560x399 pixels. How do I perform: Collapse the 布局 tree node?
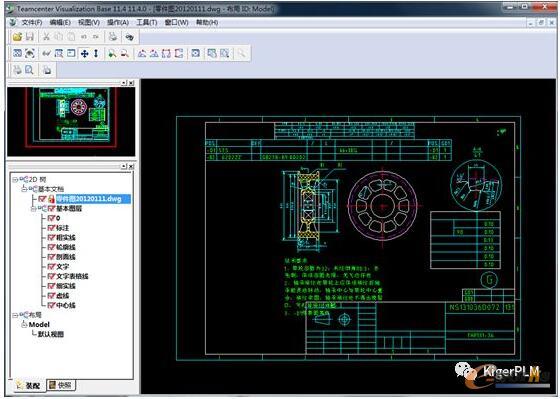pos(15,315)
